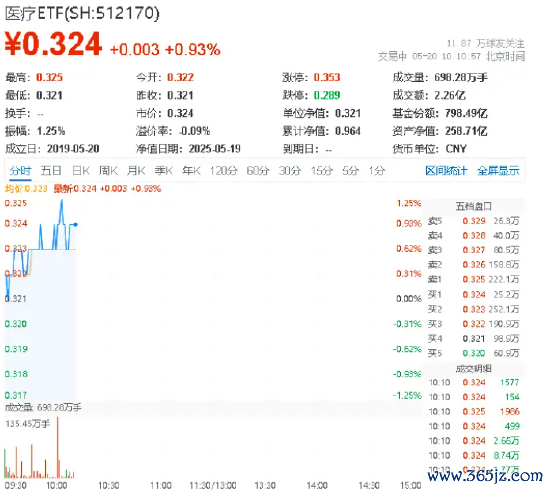550x491 pixels.
Task: Click the trade row with volume 8.74万
Action: click(x=474, y=456)
